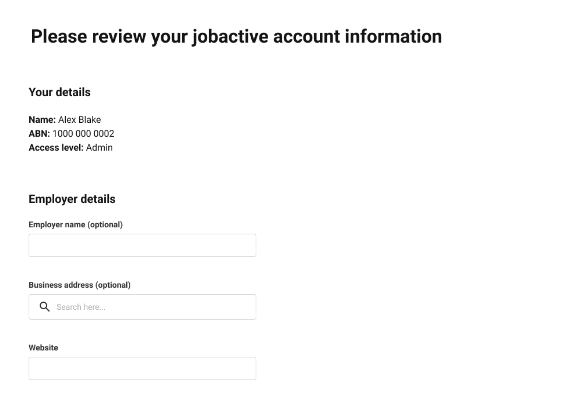Click the magnifier icon in Business address field
Image resolution: width=588 pixels, height=415 pixels.
(45, 307)
